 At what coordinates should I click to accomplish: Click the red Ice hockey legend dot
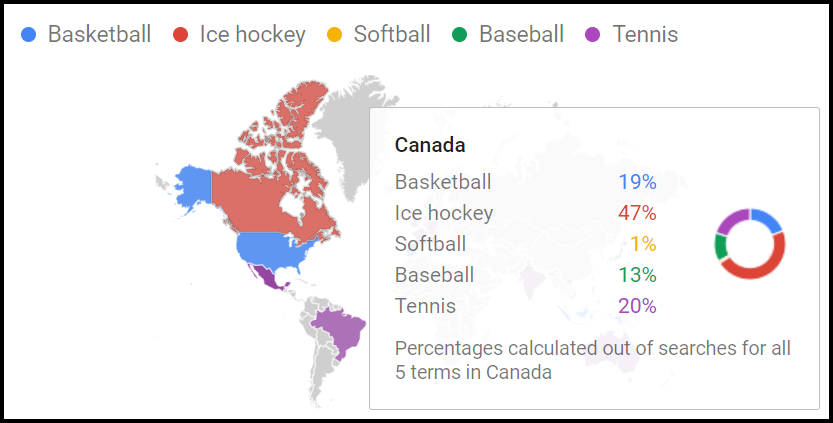[180, 35]
